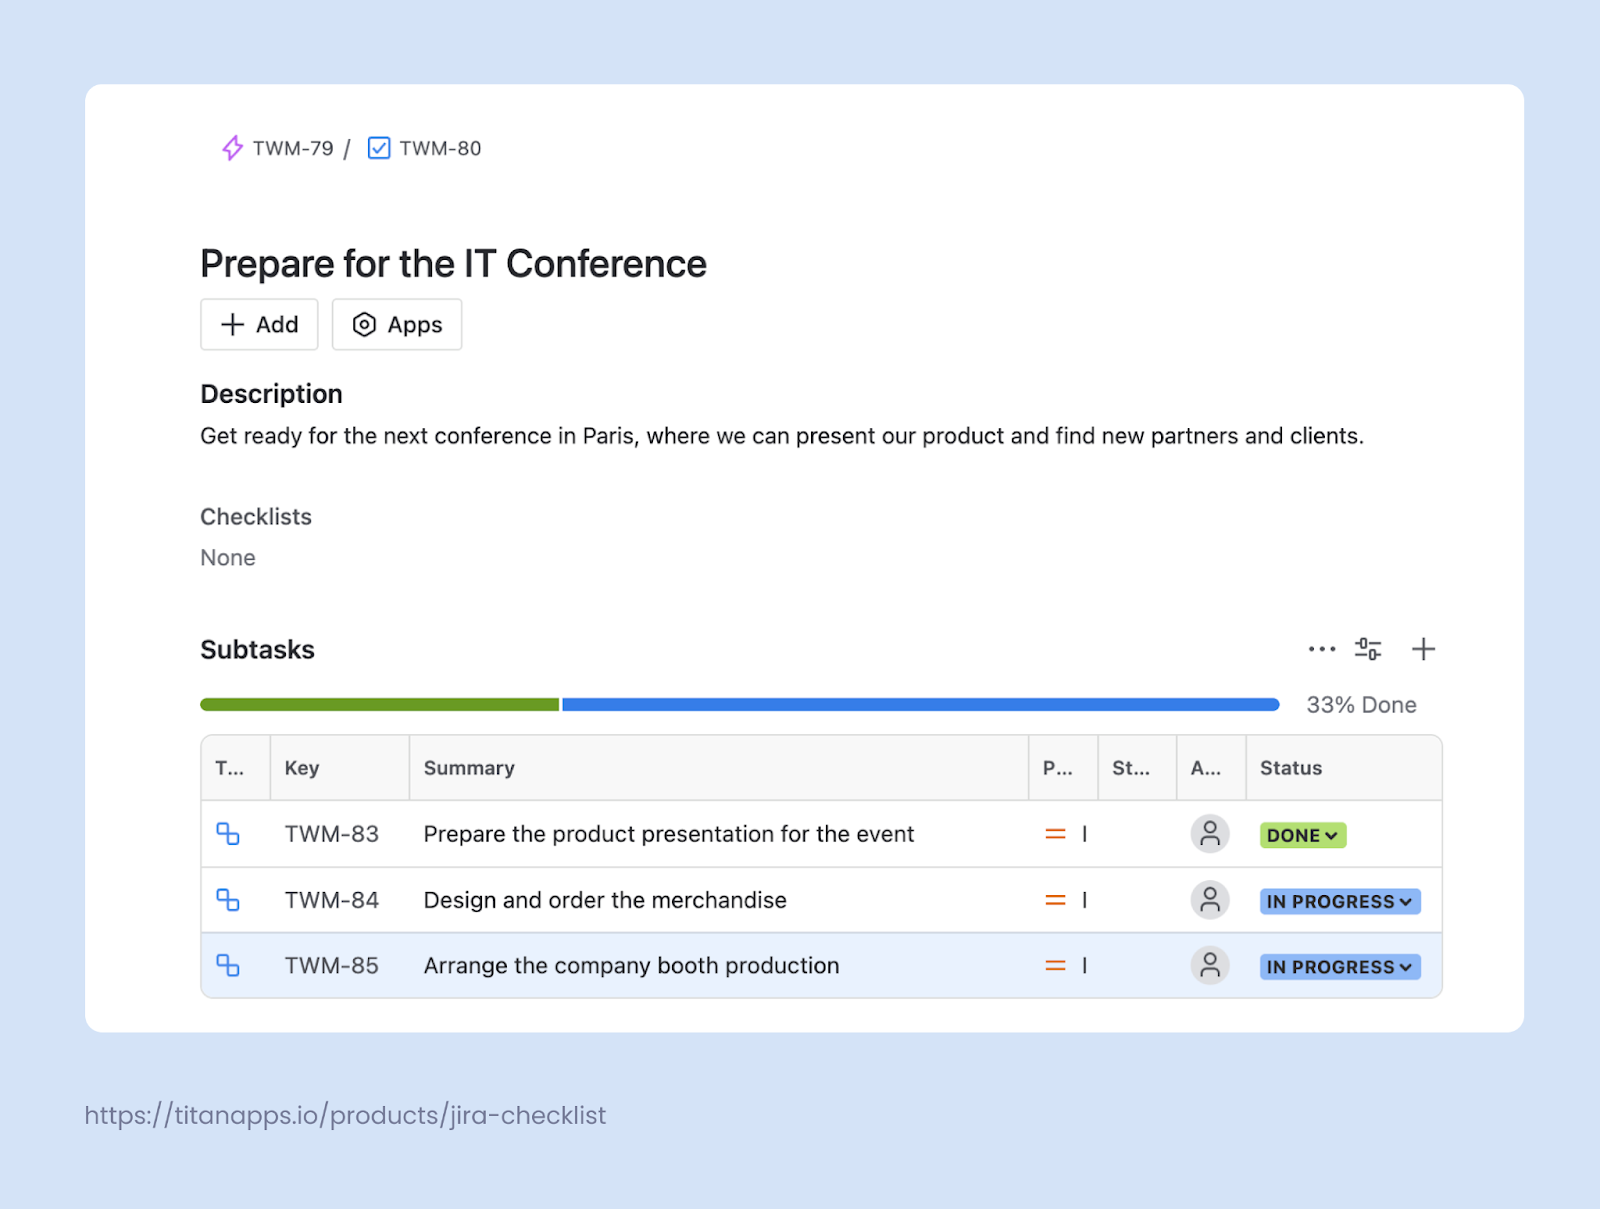
Task: Click the Add button
Action: pyautogui.click(x=258, y=324)
